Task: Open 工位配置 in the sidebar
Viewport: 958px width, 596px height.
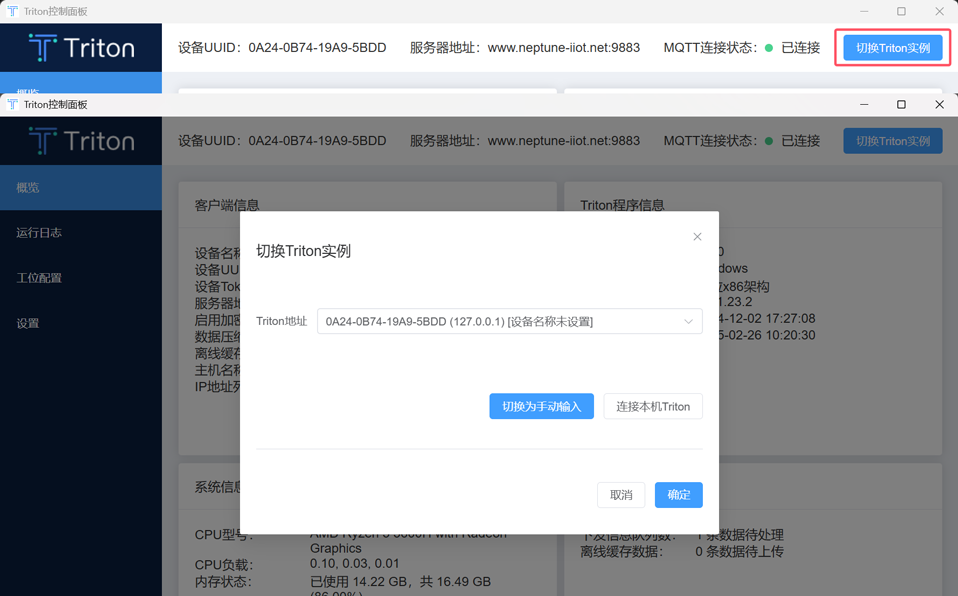Action: click(x=81, y=278)
